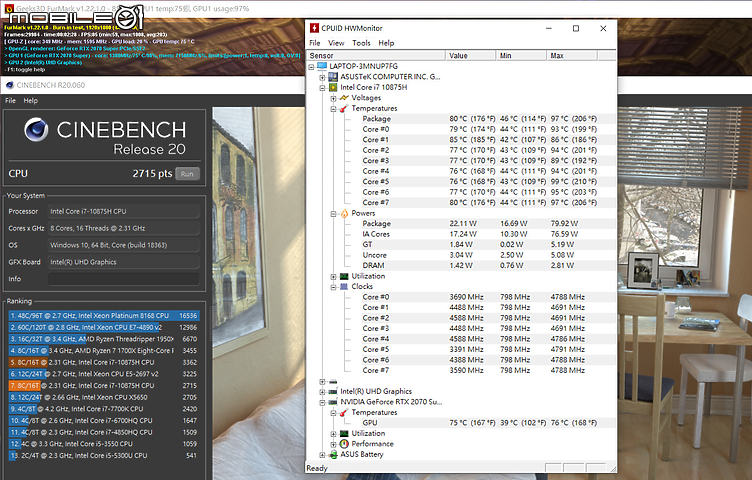Select ranking entry Intel Core i5-5300U

[103, 456]
